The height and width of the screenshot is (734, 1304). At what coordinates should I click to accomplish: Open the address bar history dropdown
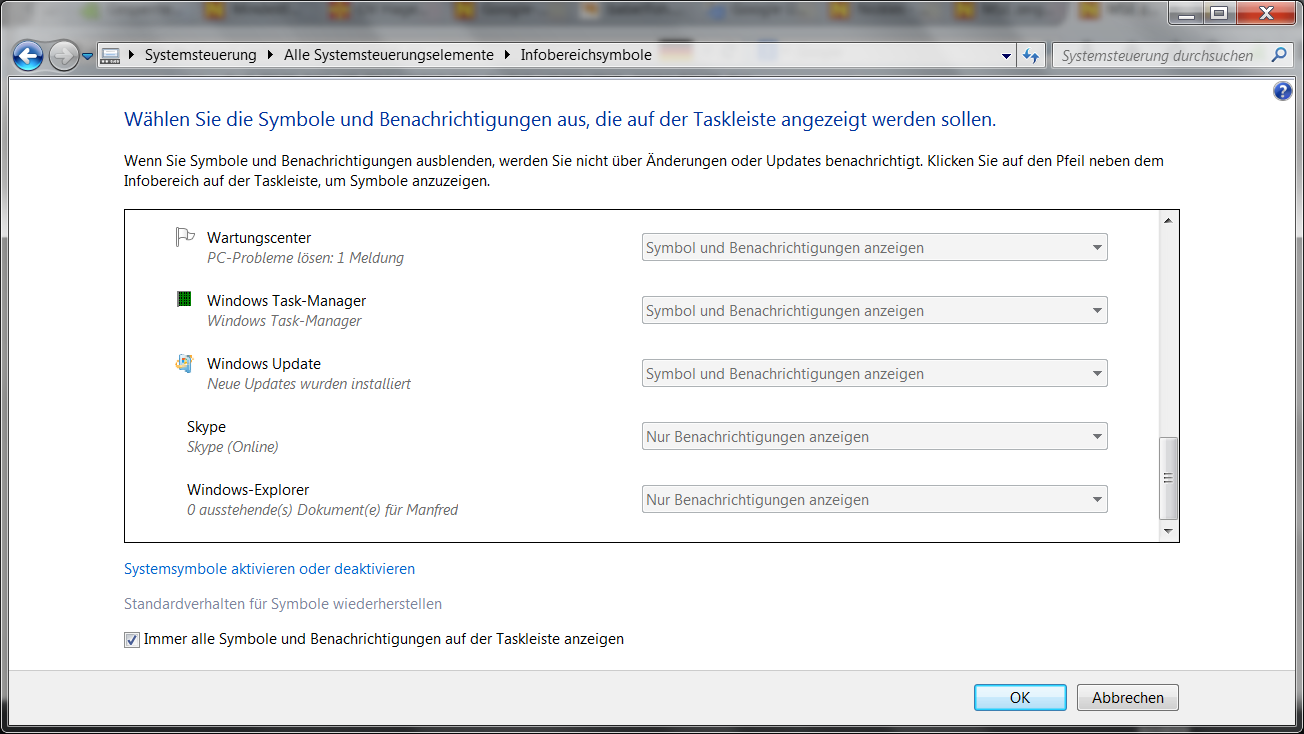pyautogui.click(x=1007, y=56)
